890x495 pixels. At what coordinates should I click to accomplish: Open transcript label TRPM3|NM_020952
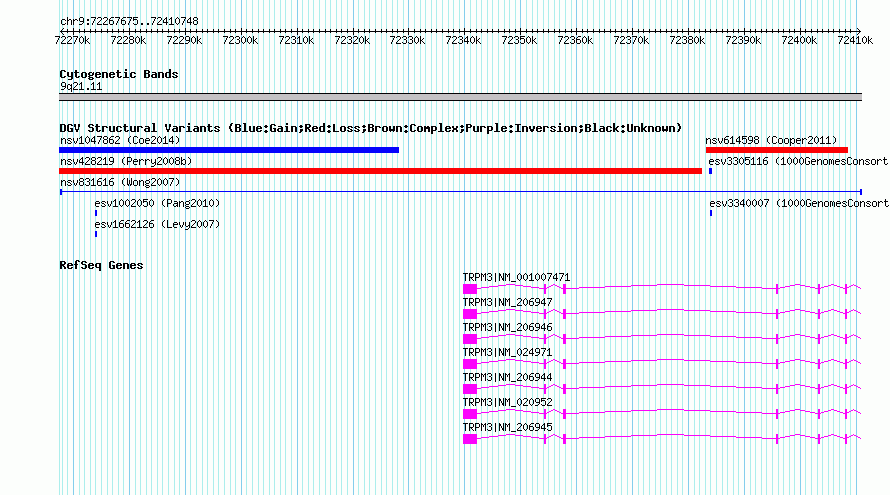pos(507,402)
